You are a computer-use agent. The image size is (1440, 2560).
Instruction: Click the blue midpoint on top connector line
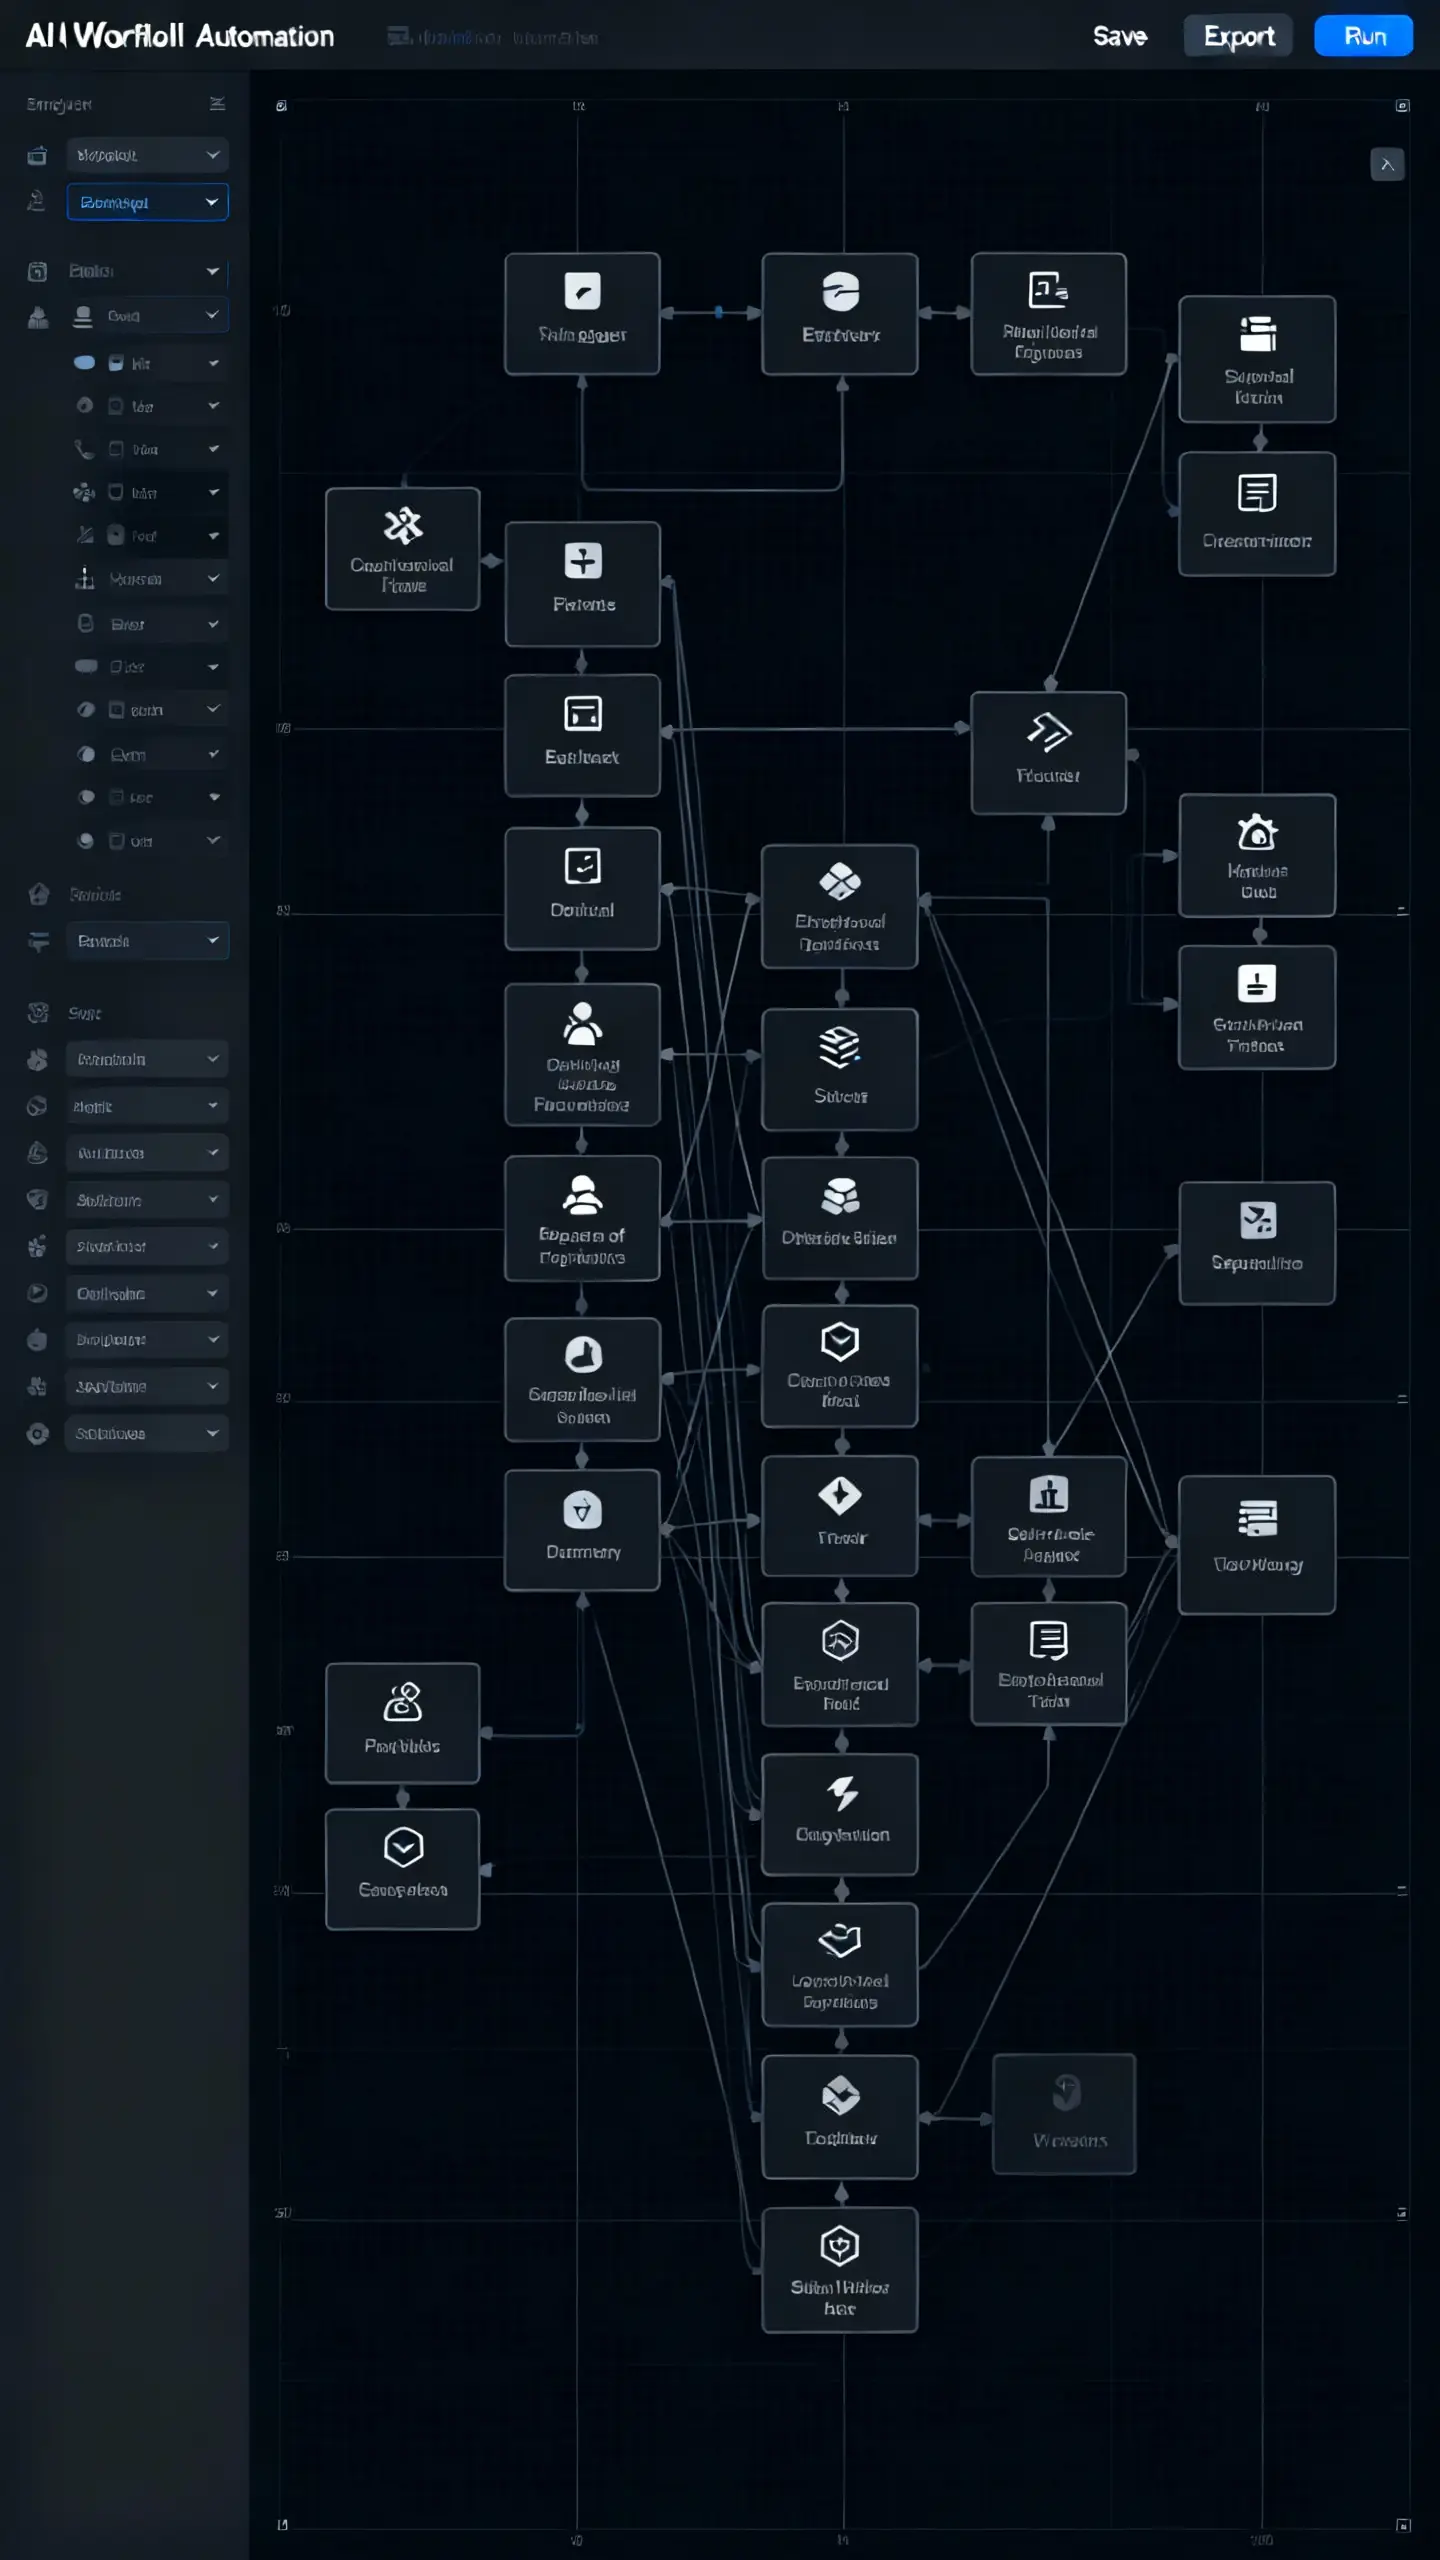(x=718, y=312)
